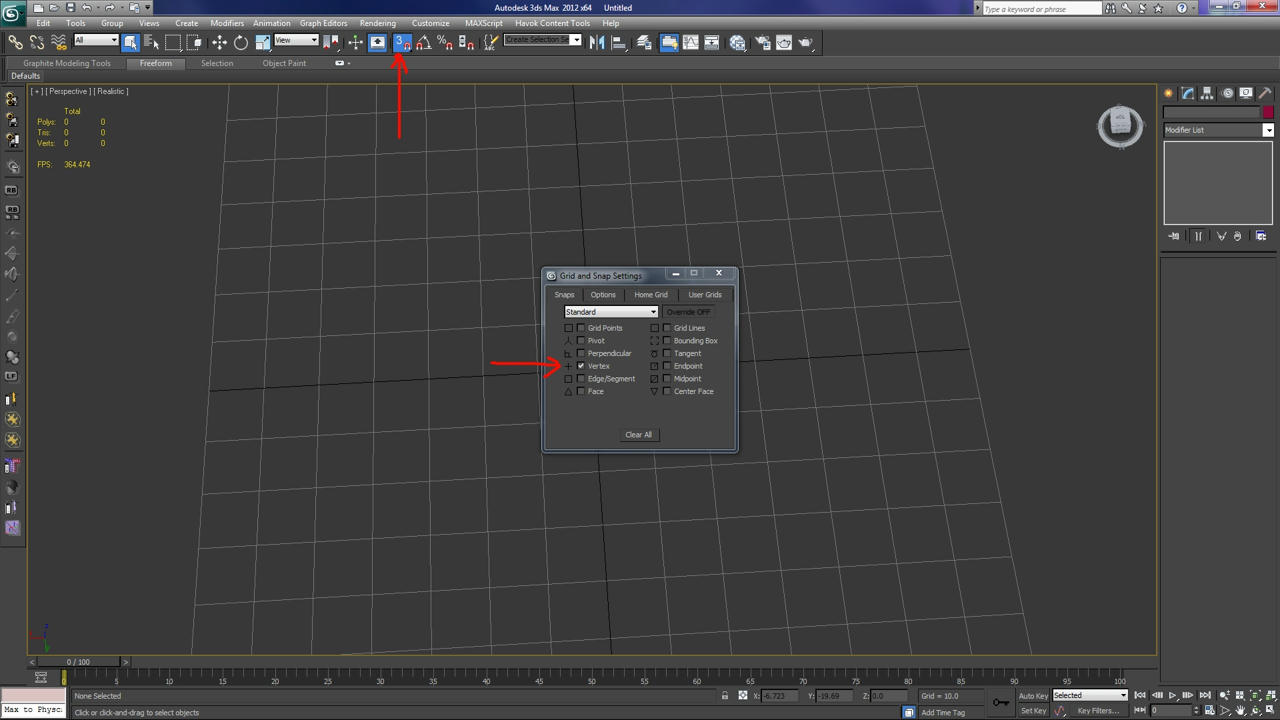
Task: Click the Clear All button
Action: coord(638,435)
